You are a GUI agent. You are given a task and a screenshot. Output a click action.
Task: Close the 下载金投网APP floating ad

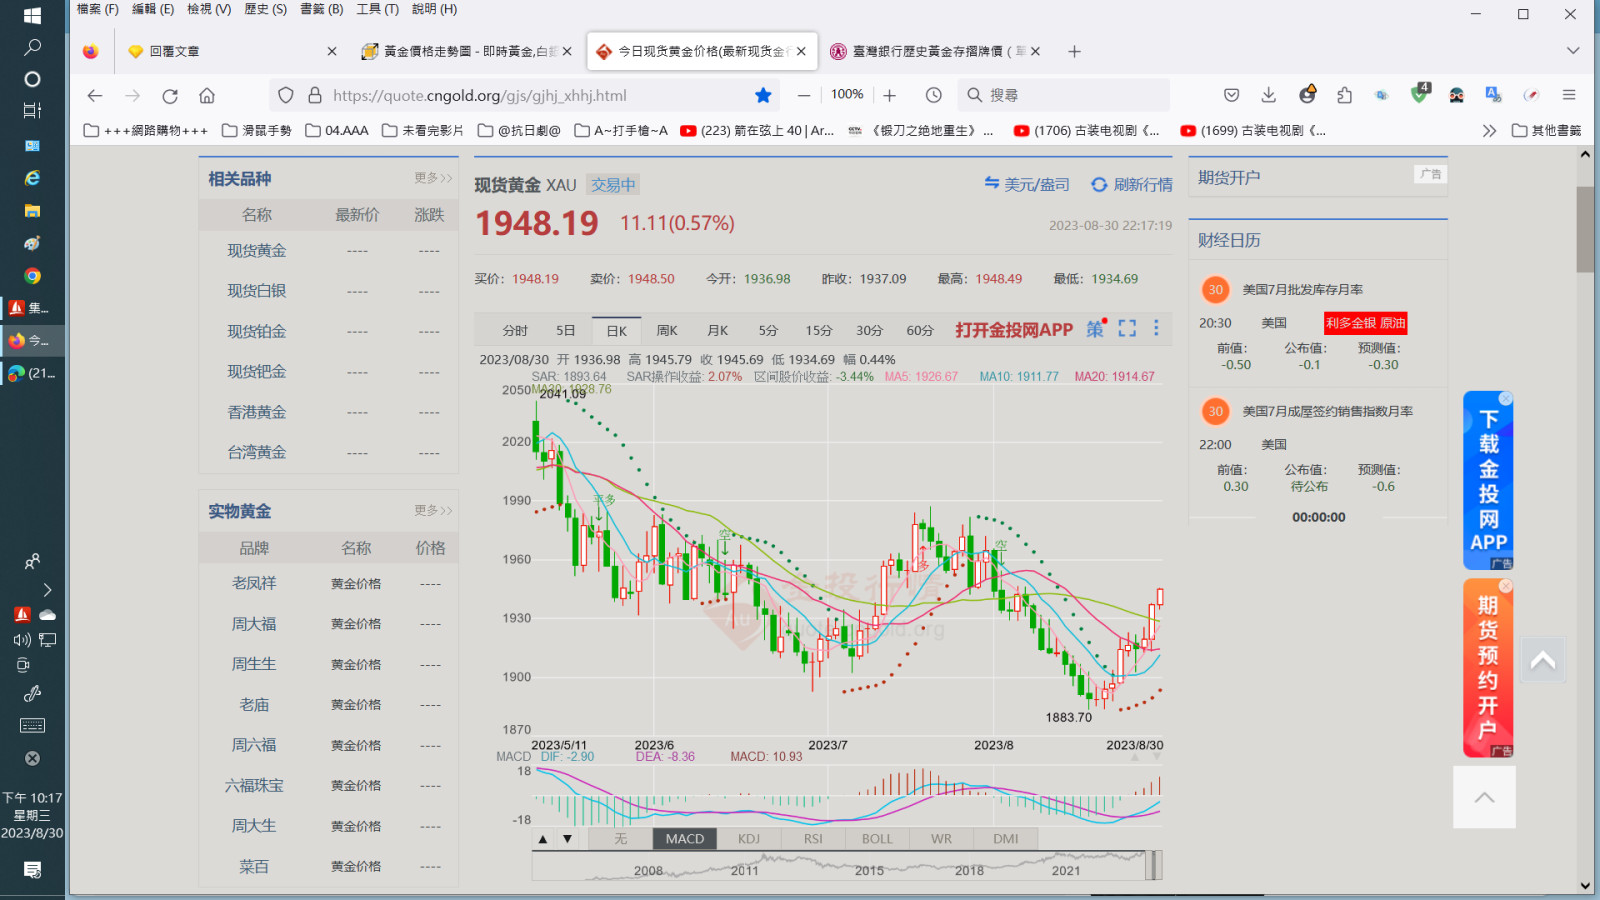1505,399
